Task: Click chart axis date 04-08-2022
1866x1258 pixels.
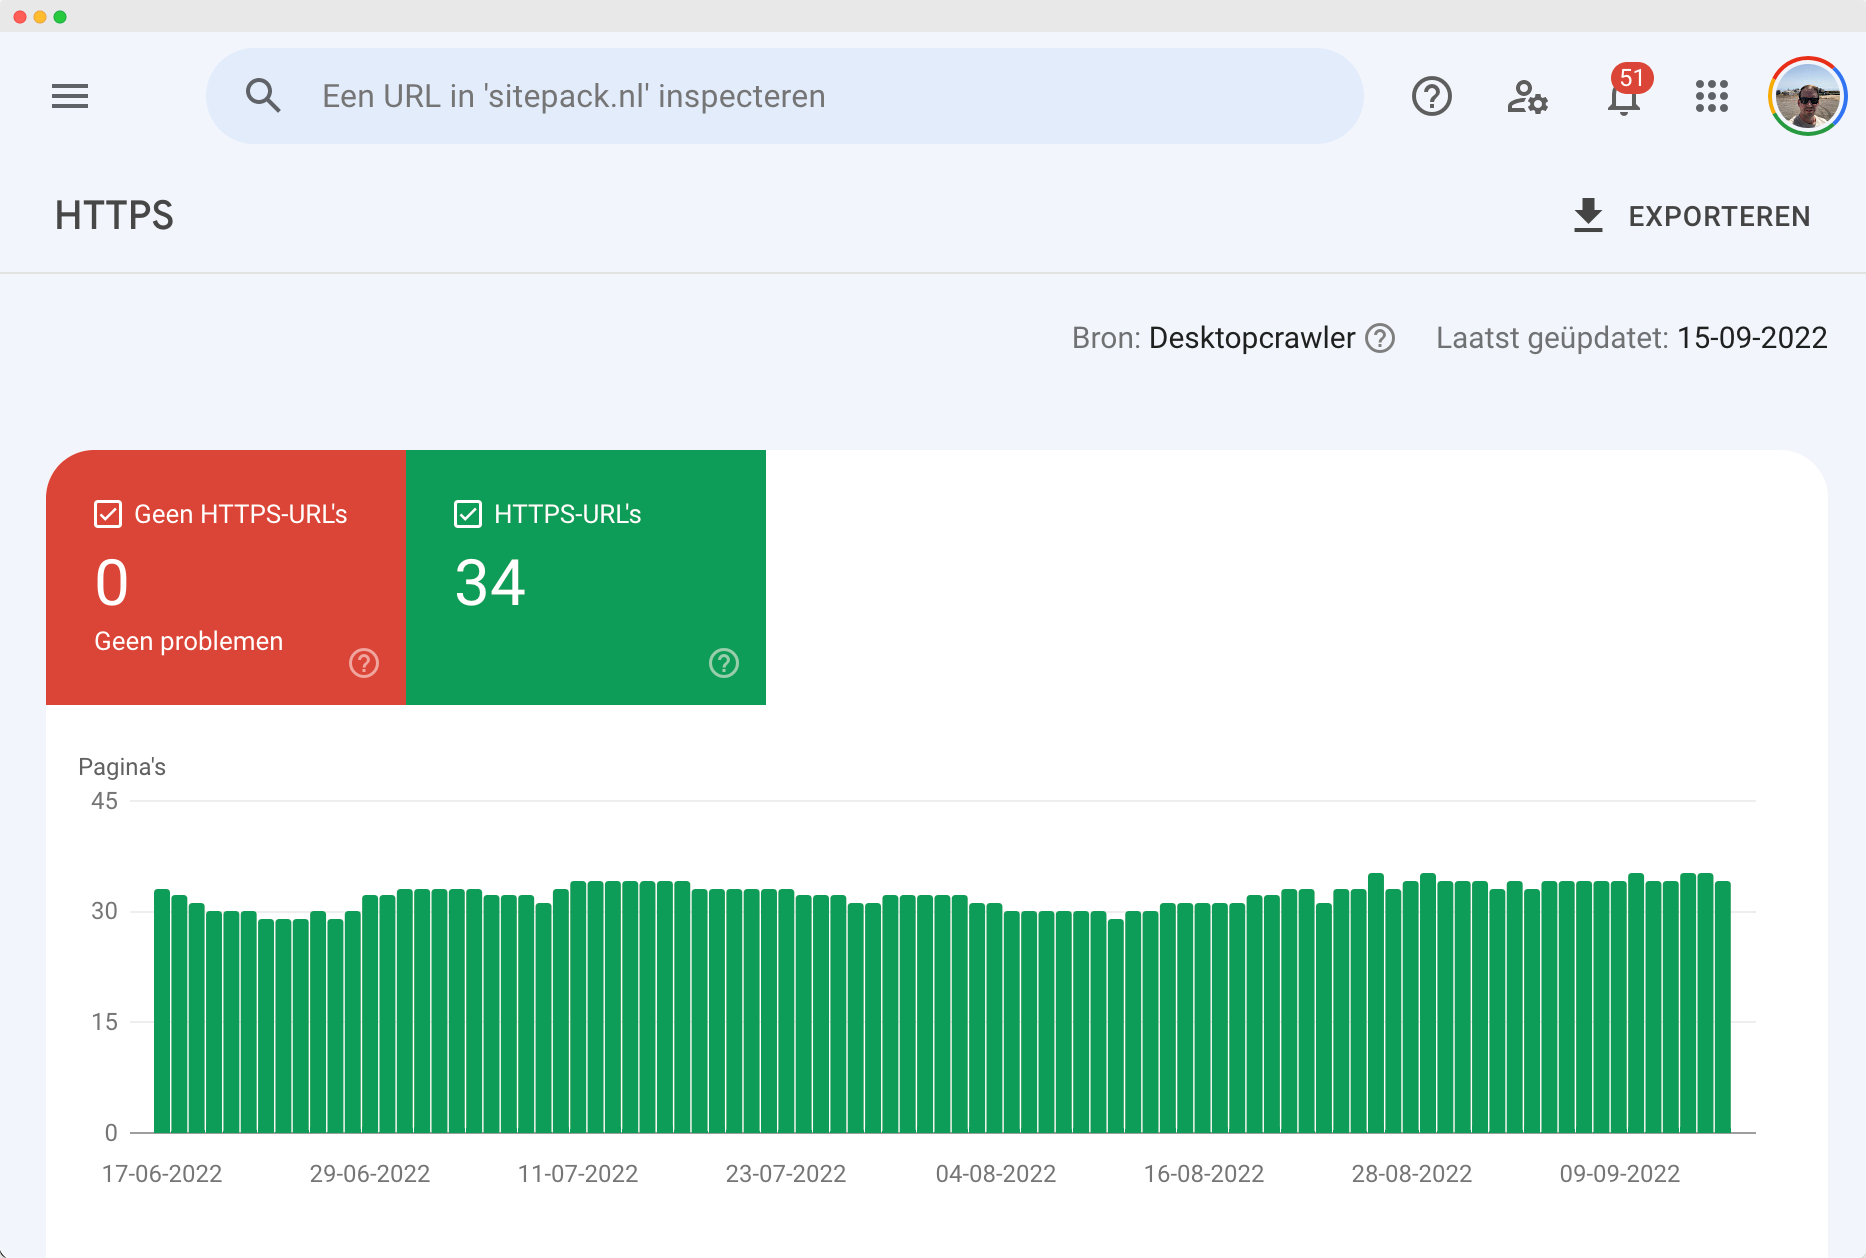Action: coord(996,1174)
